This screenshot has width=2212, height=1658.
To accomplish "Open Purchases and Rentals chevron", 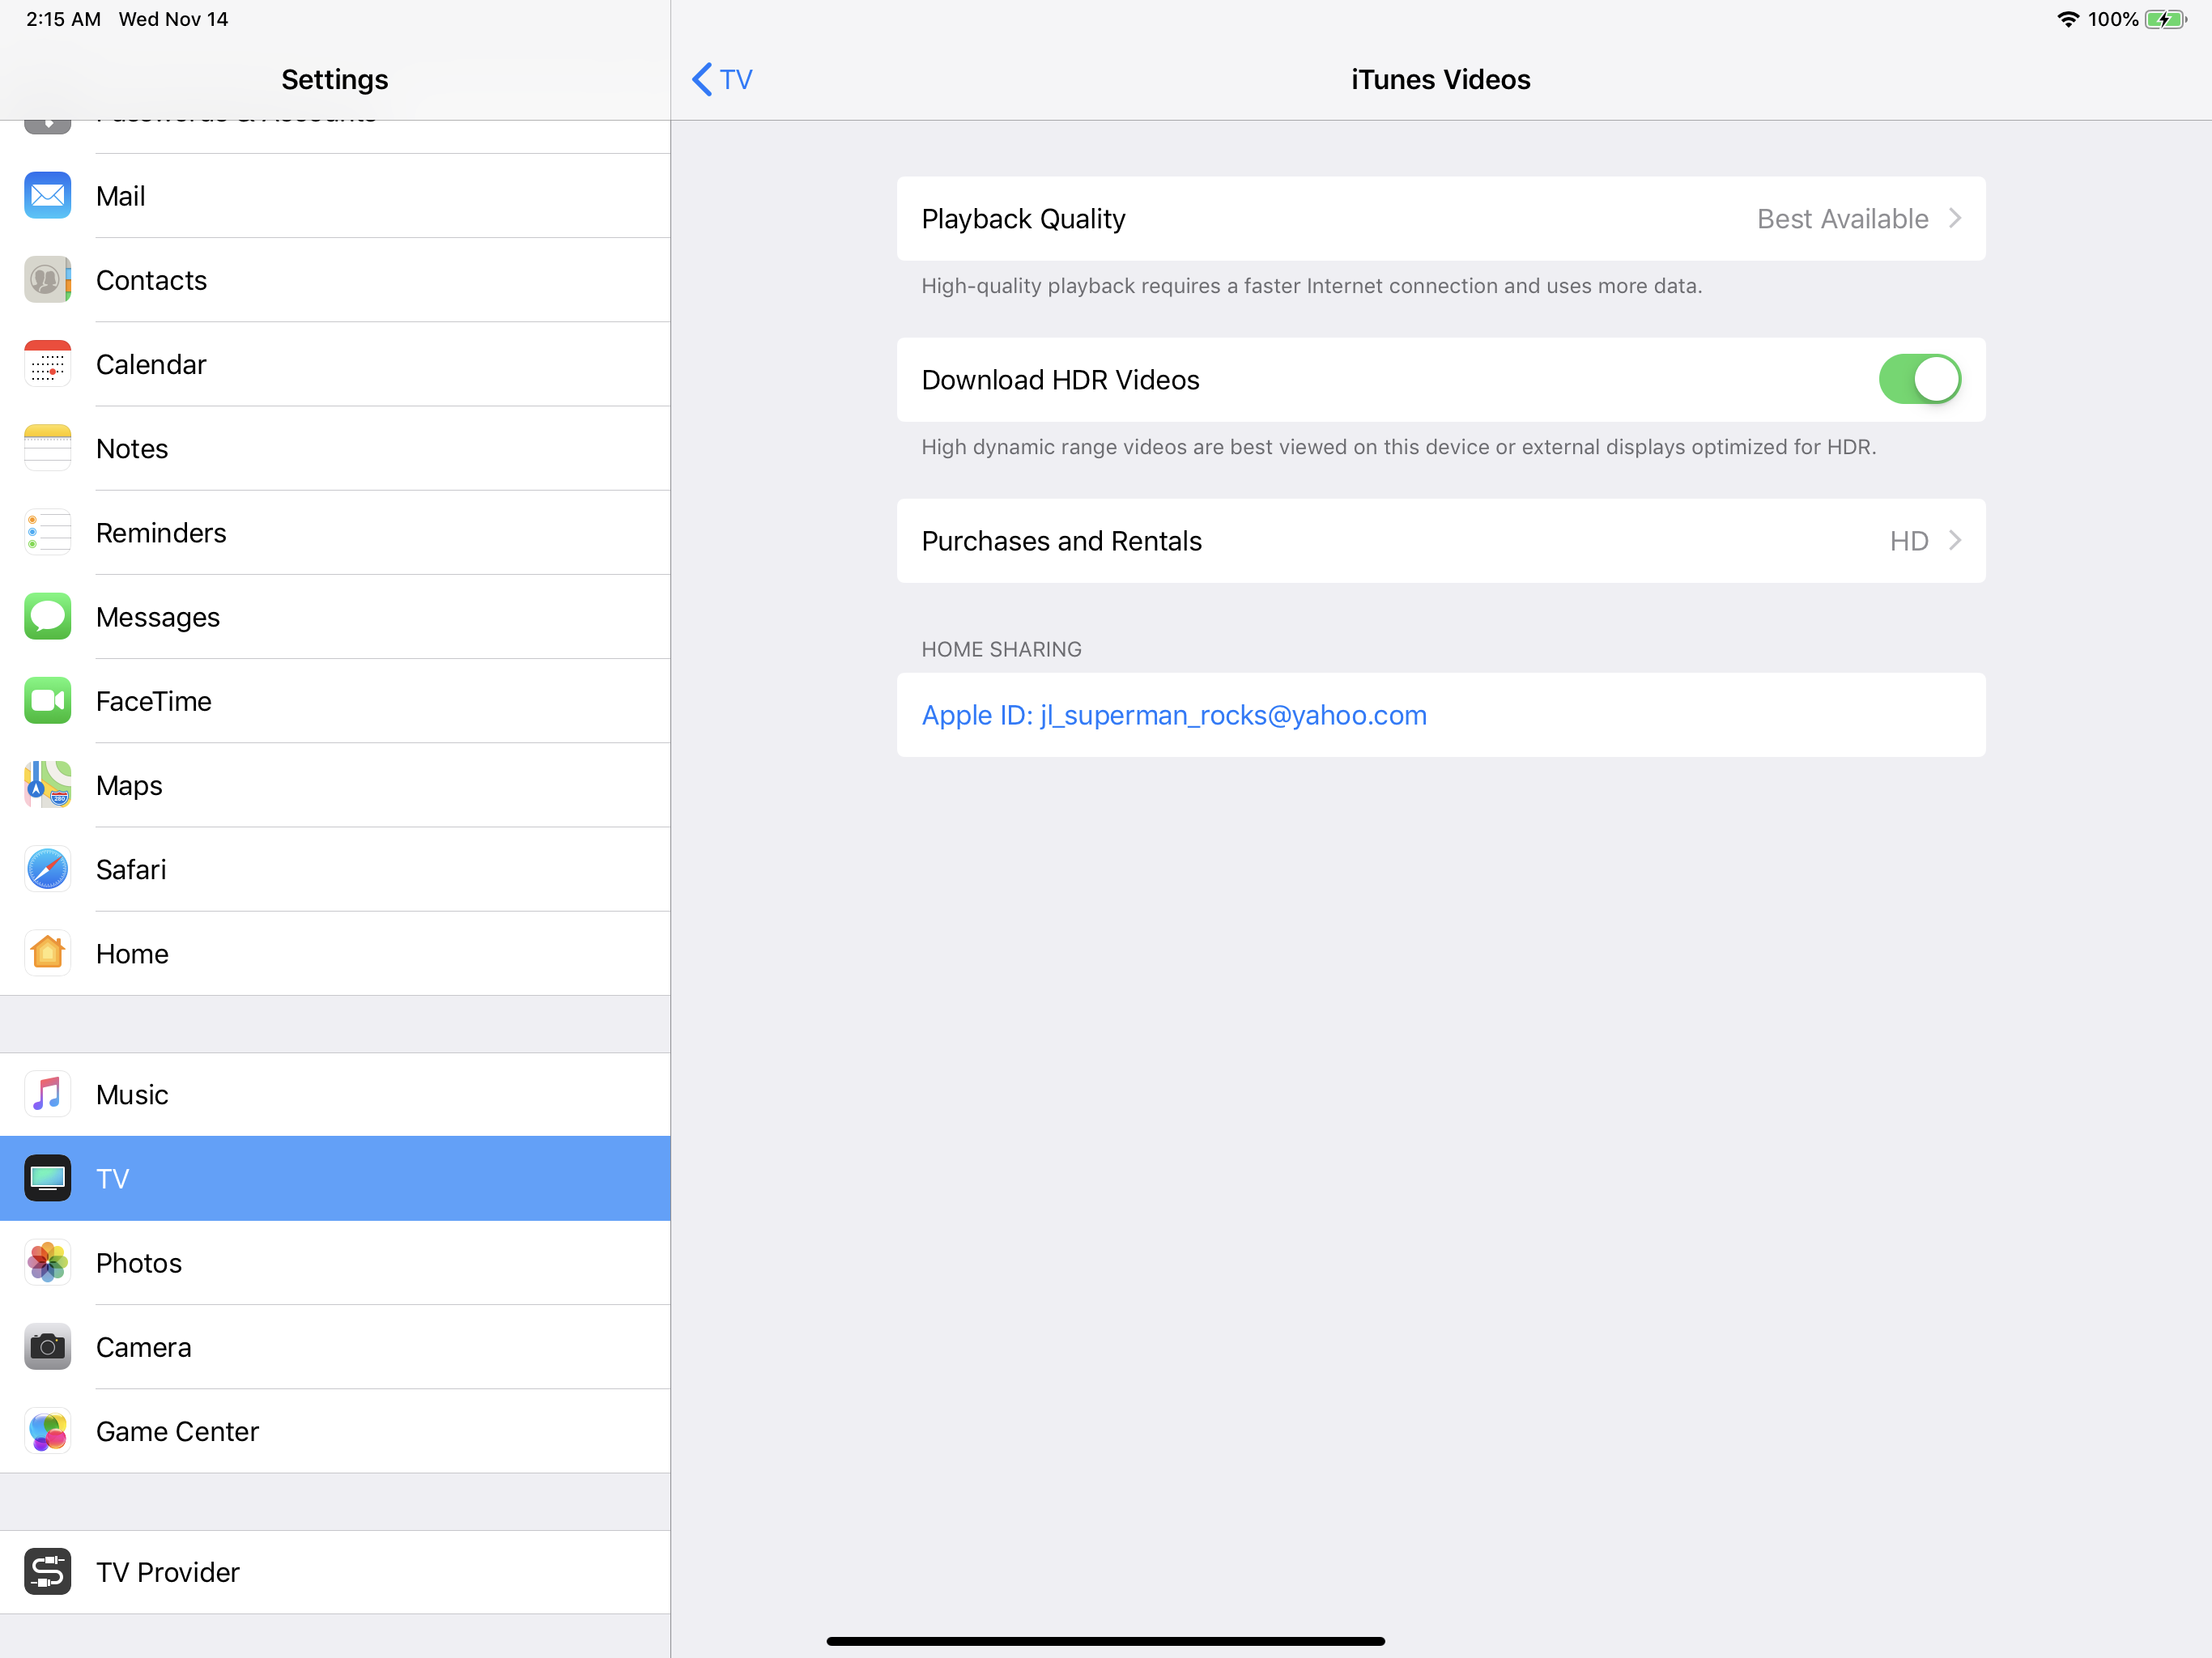I will [x=1954, y=540].
